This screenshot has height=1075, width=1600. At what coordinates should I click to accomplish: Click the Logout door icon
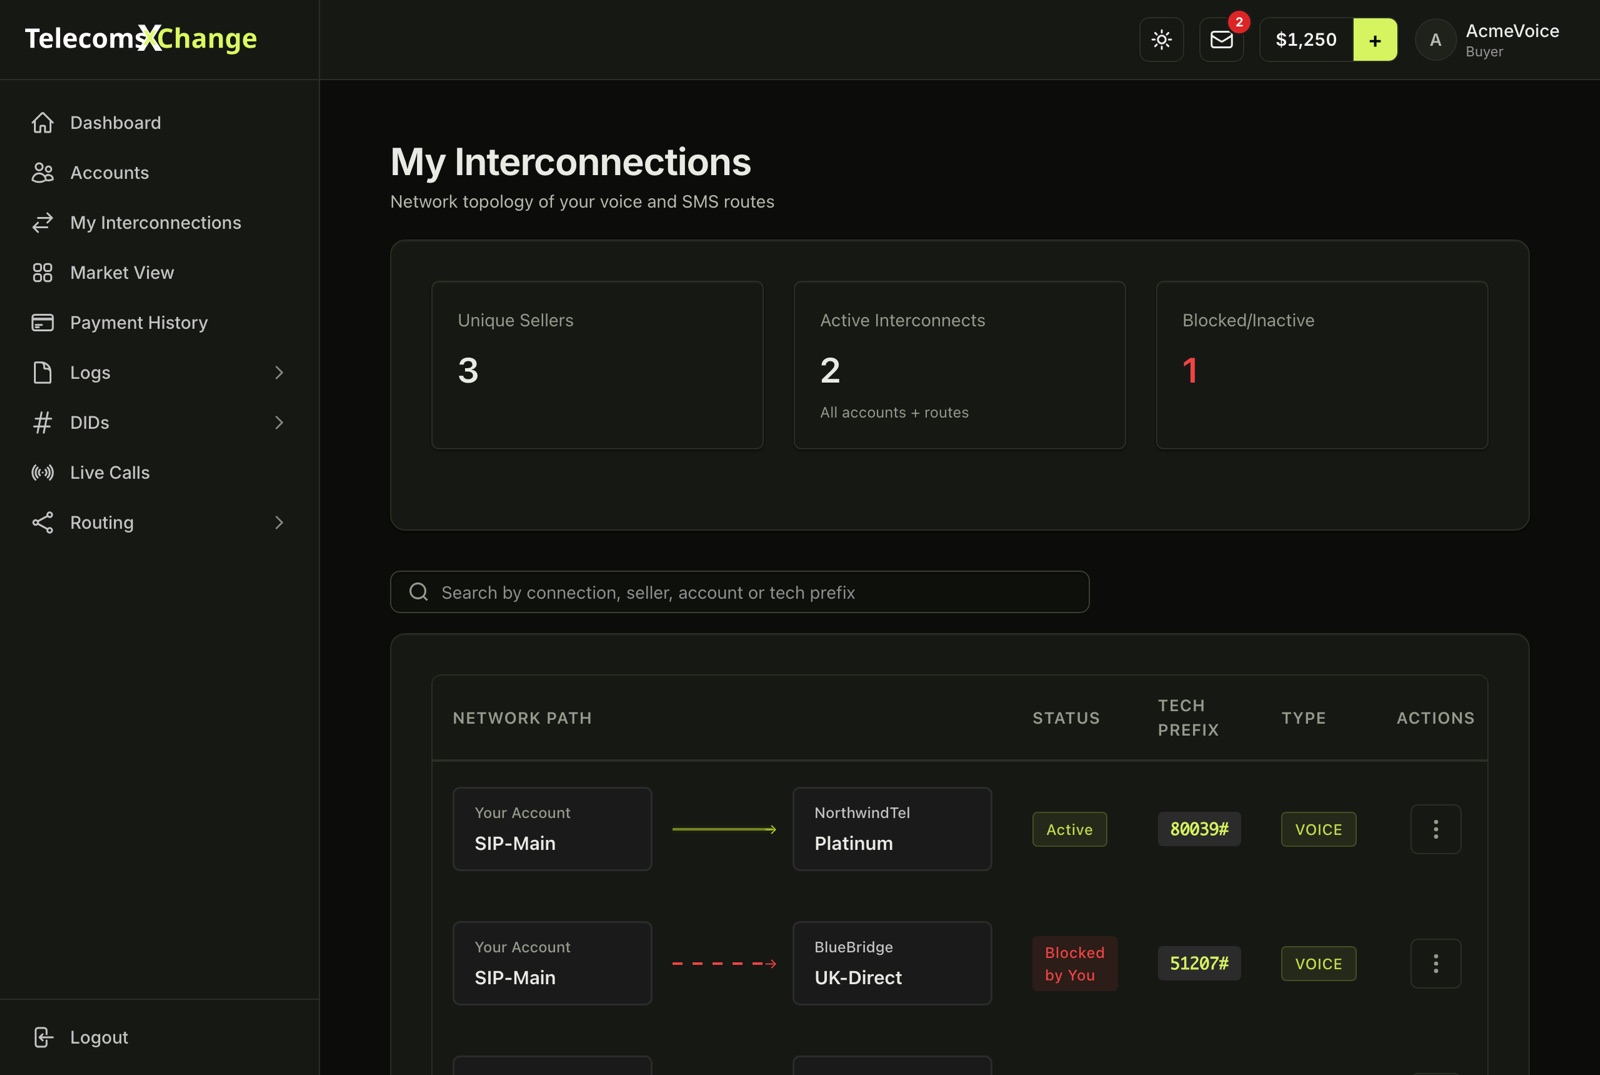42,1037
